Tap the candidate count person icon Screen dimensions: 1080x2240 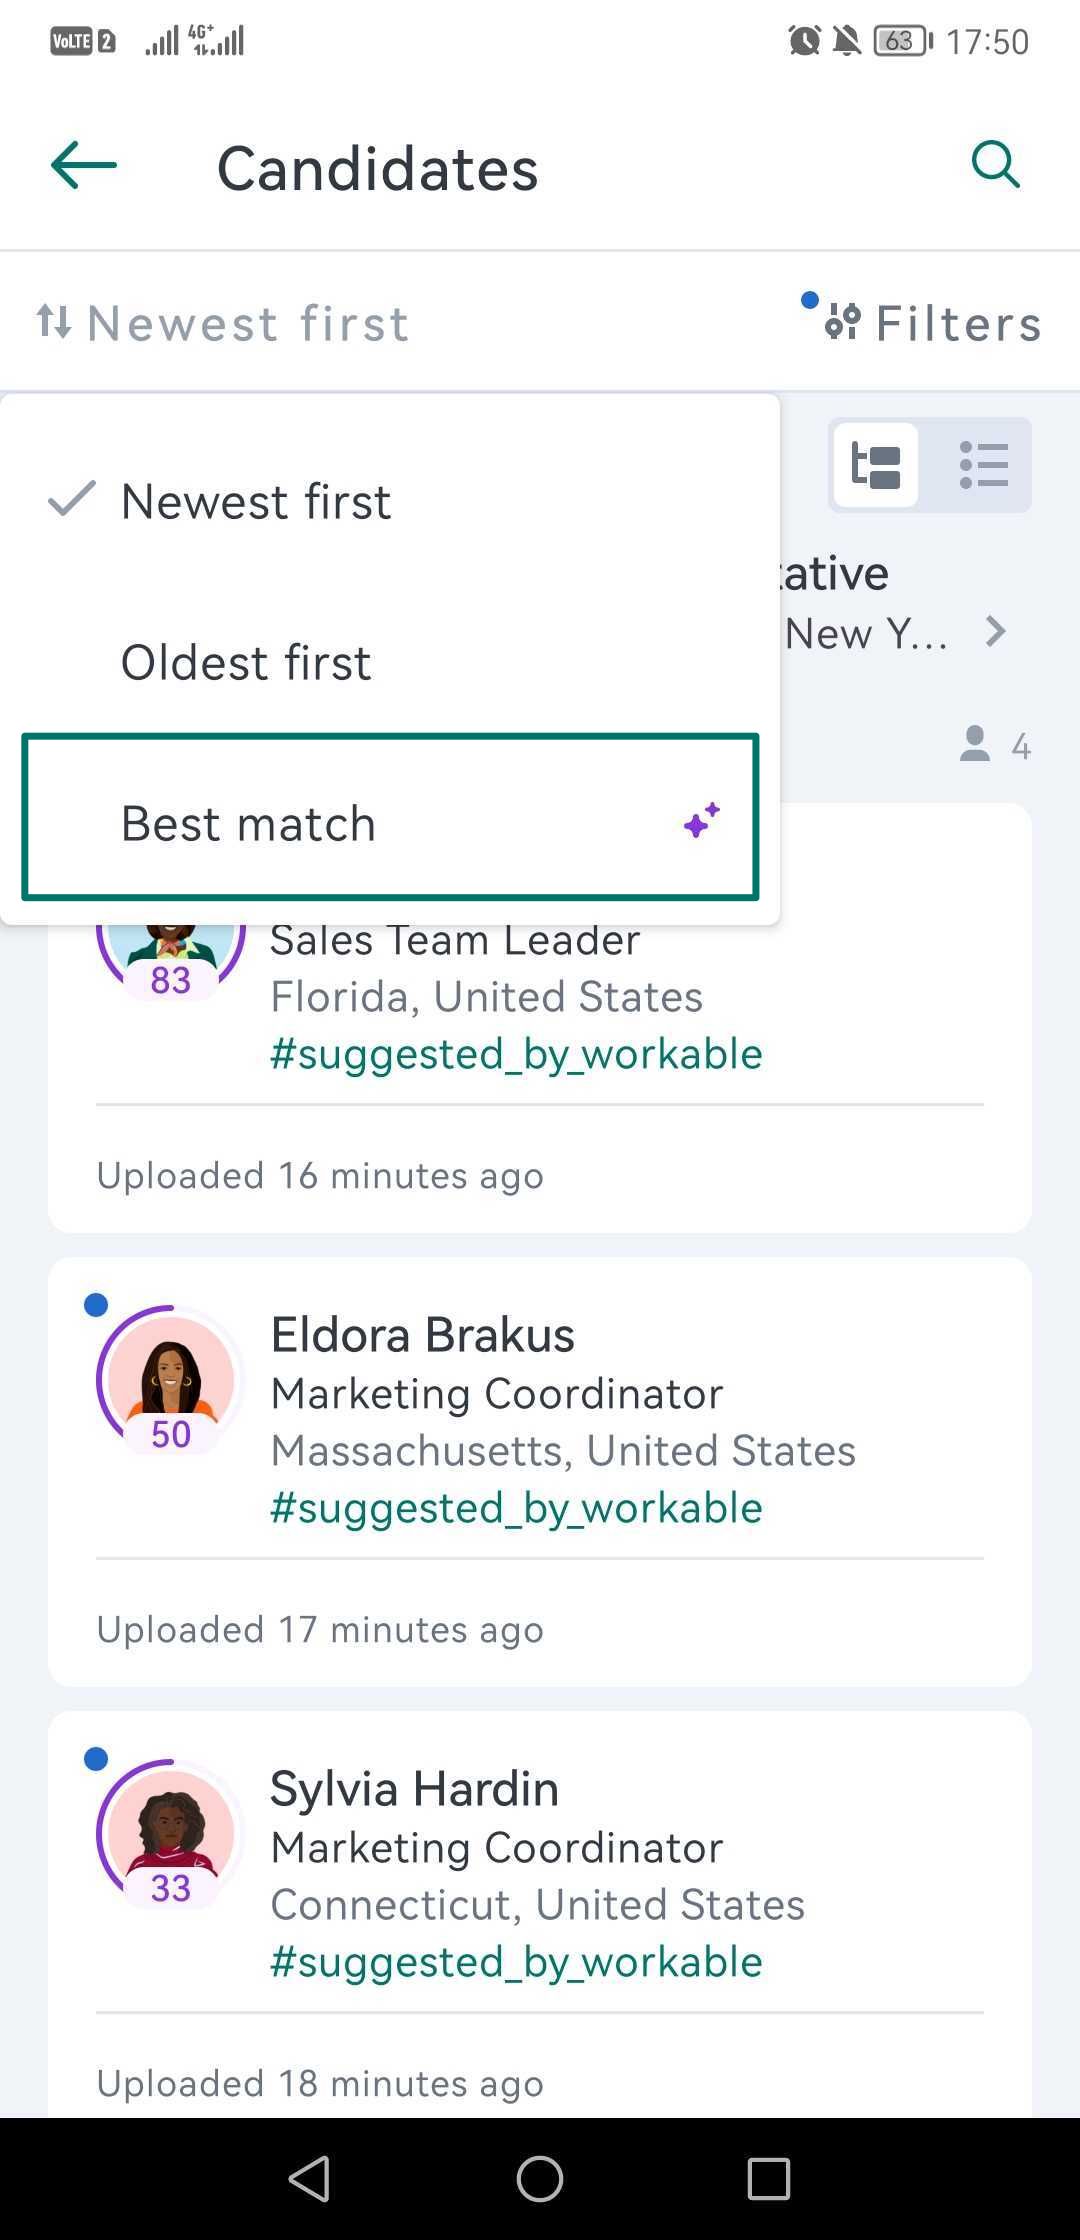coord(975,744)
